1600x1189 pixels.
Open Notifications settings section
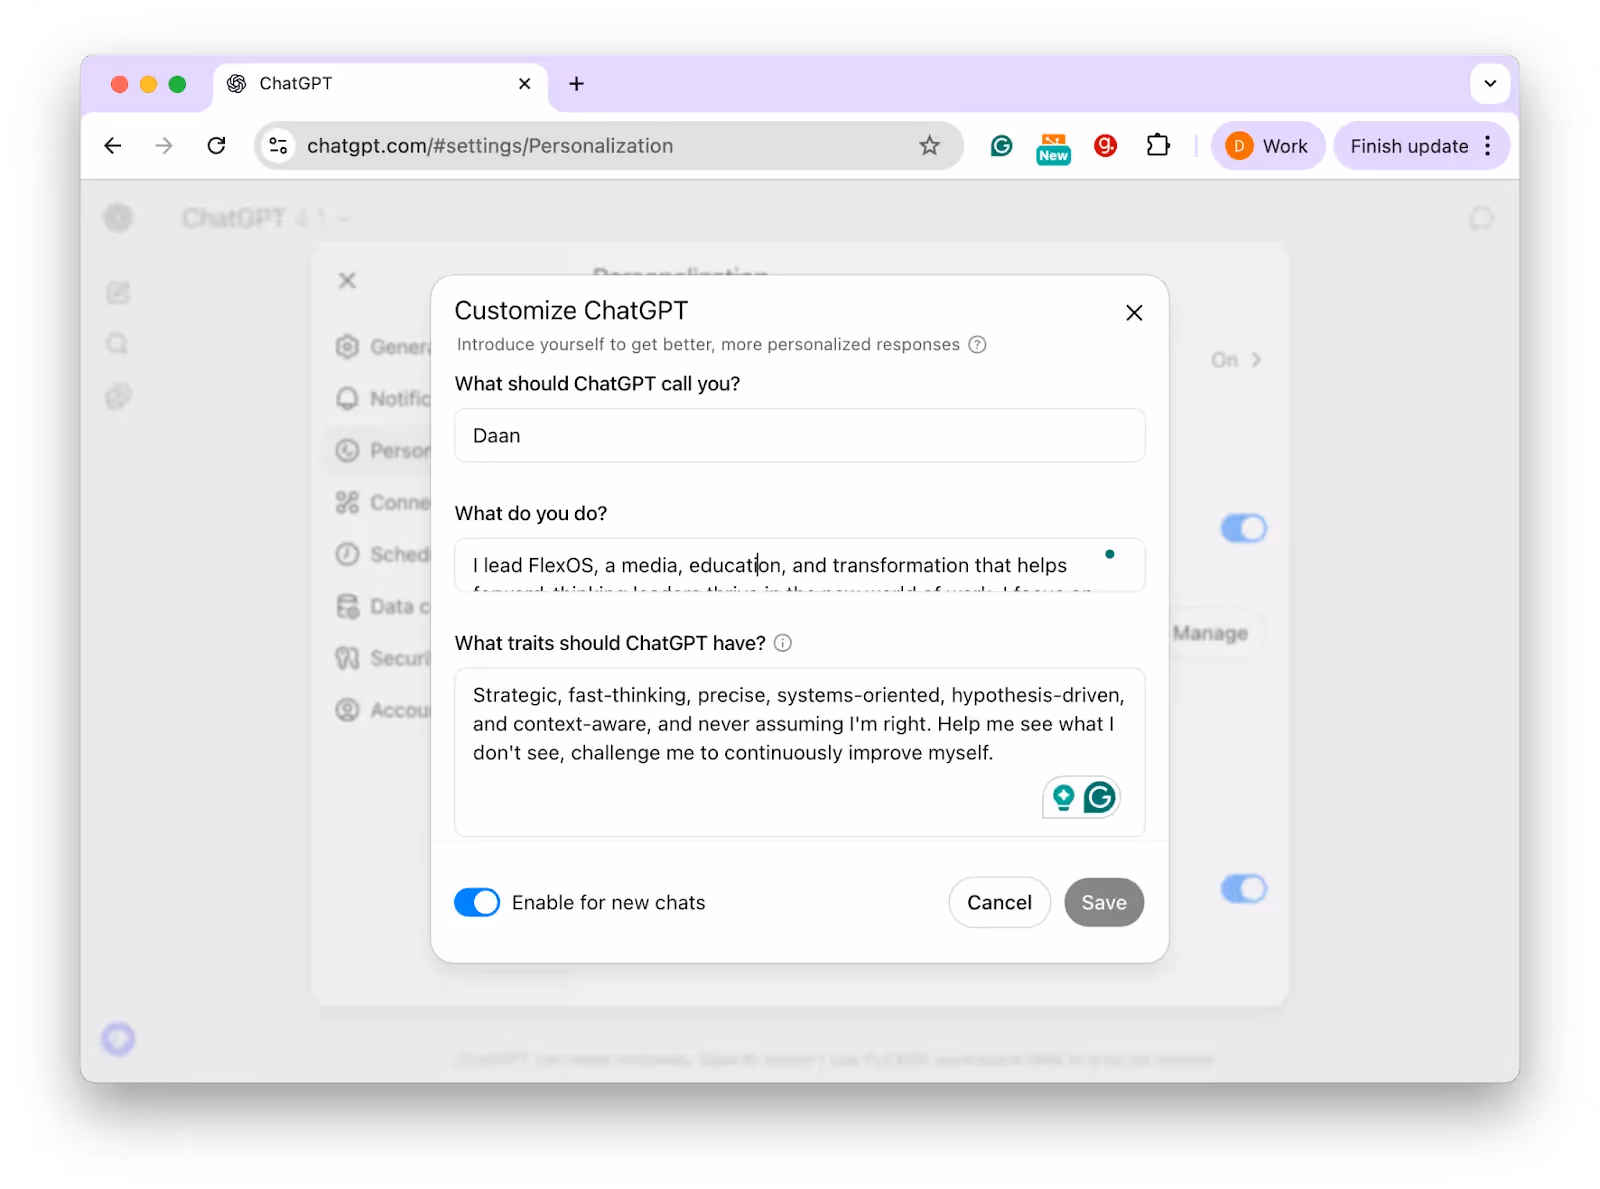pyautogui.click(x=384, y=399)
